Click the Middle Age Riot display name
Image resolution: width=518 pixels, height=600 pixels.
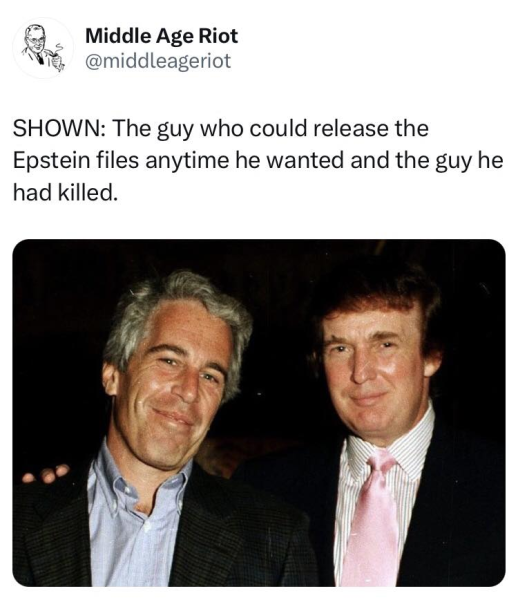(x=161, y=36)
